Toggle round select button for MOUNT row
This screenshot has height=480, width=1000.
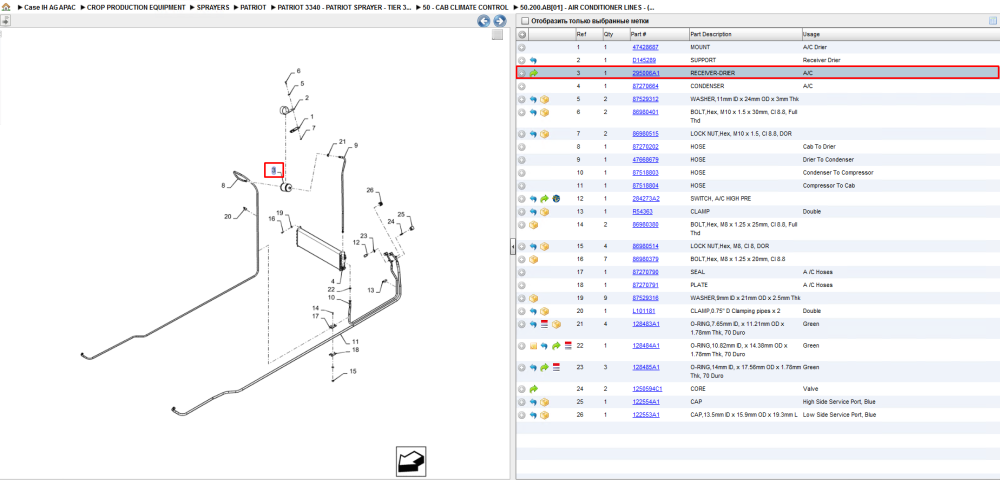(522, 47)
